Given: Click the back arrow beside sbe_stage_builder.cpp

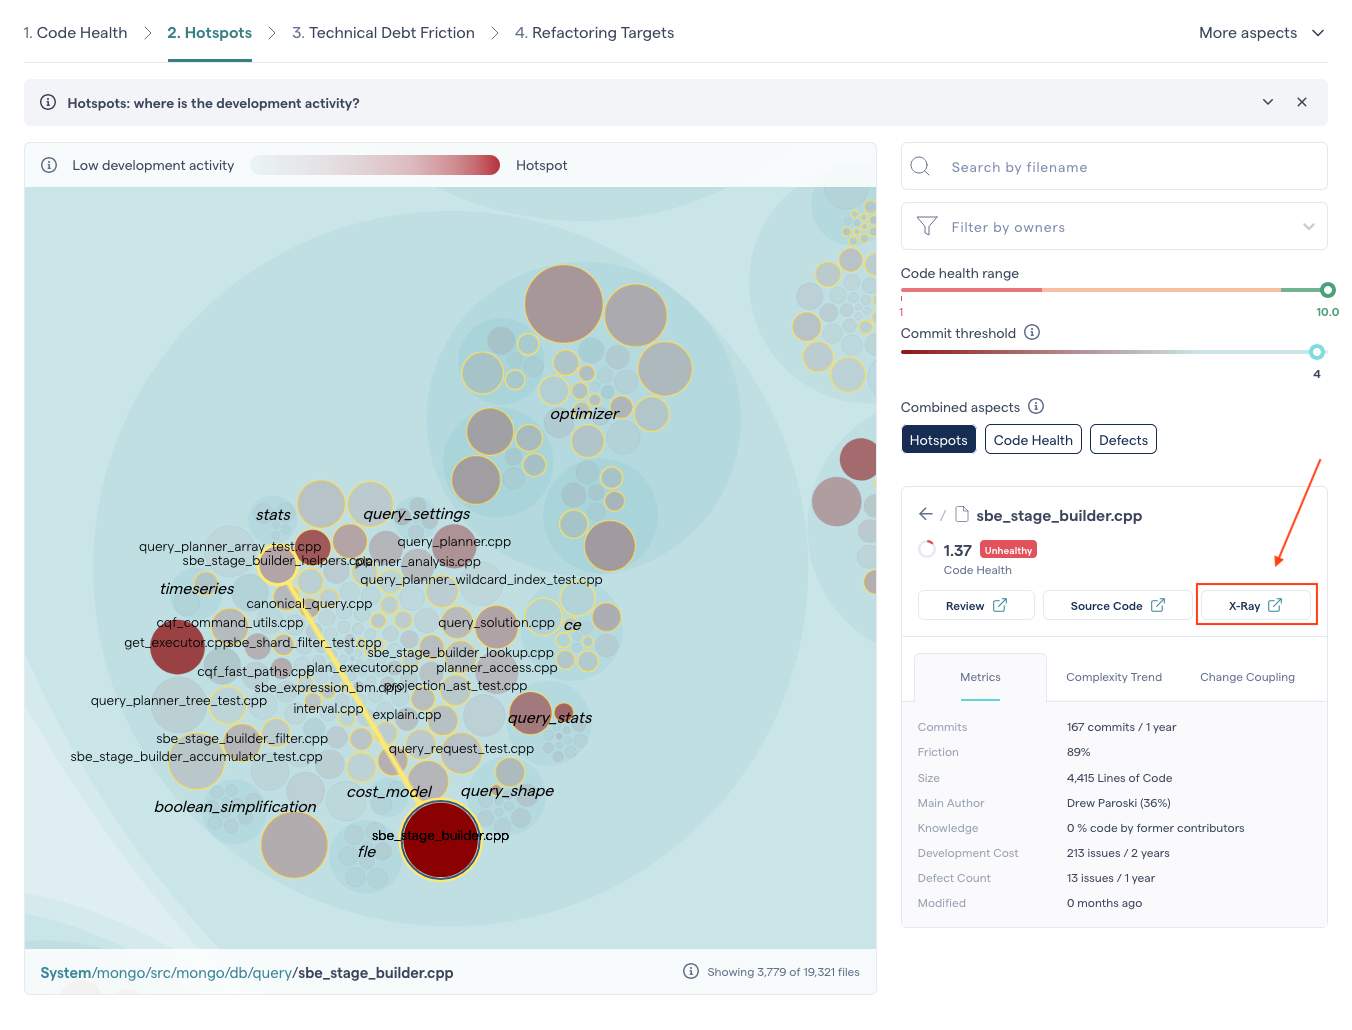Looking at the screenshot, I should coord(925,514).
